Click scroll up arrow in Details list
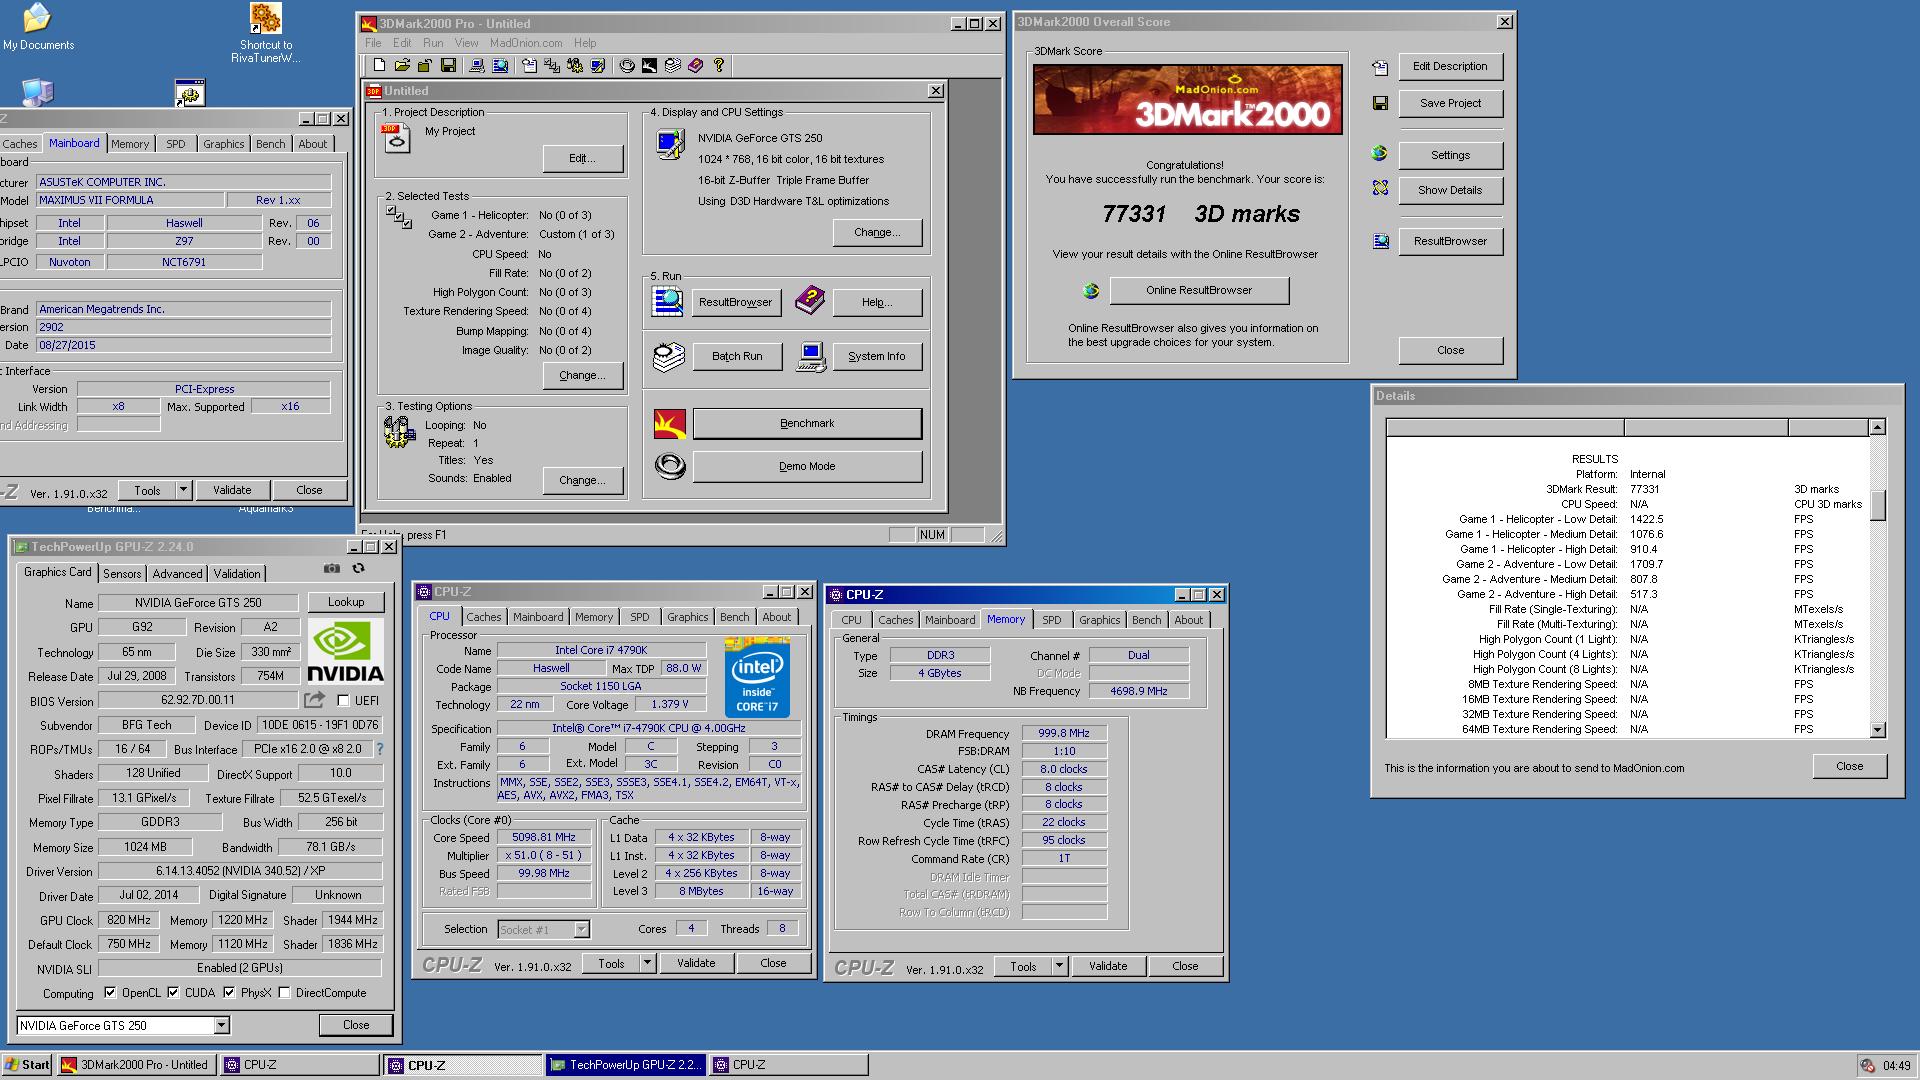 (x=1877, y=427)
